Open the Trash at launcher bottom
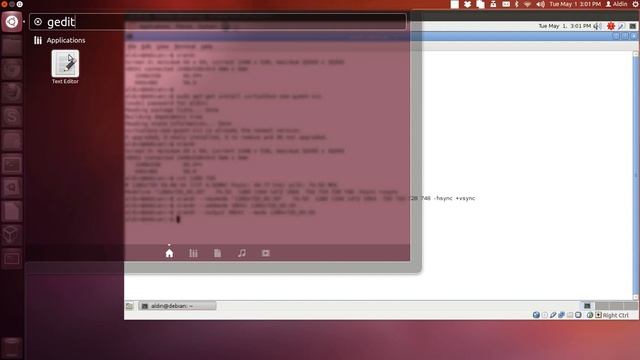 (x=11, y=347)
